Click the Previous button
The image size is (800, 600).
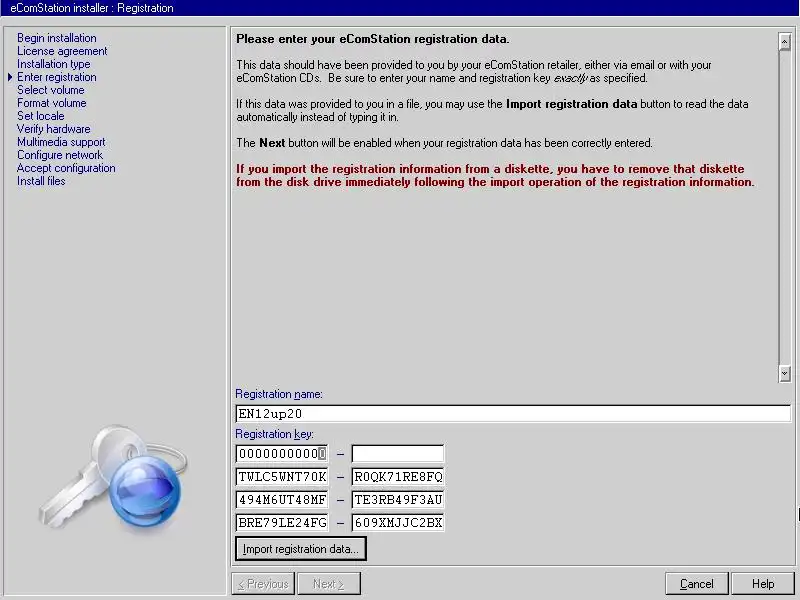tap(263, 584)
